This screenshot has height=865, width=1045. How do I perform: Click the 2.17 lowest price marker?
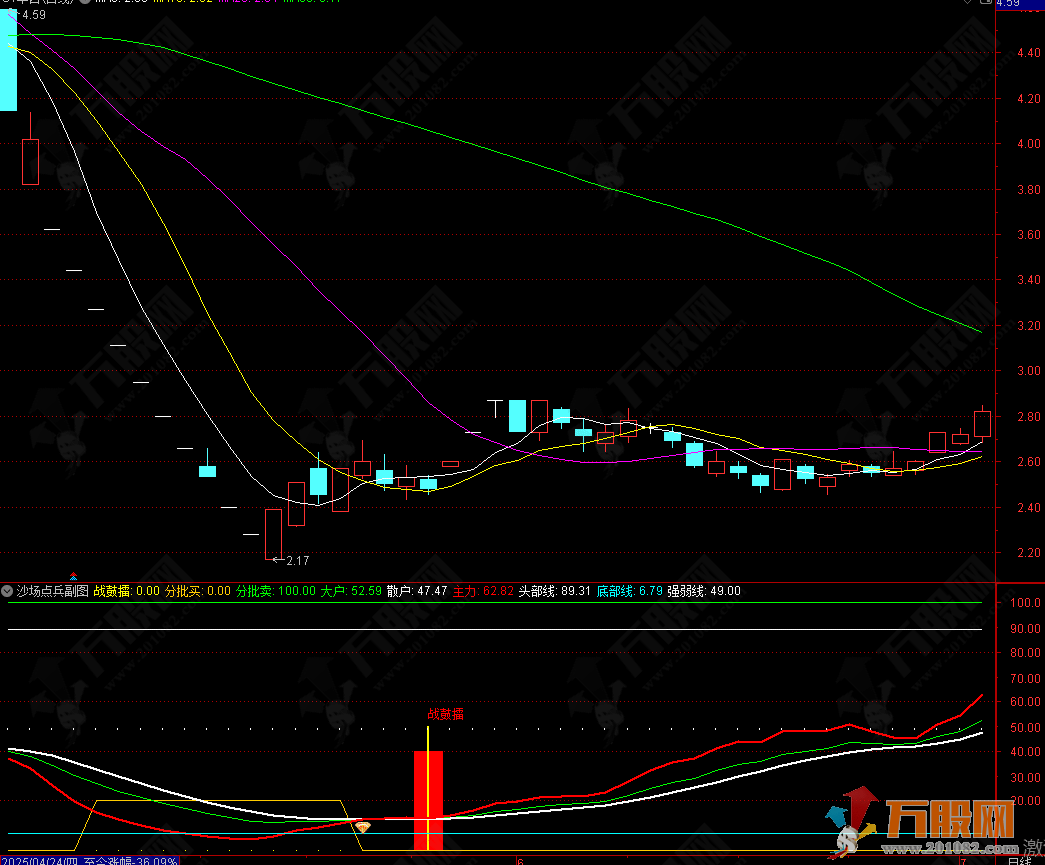[297, 560]
